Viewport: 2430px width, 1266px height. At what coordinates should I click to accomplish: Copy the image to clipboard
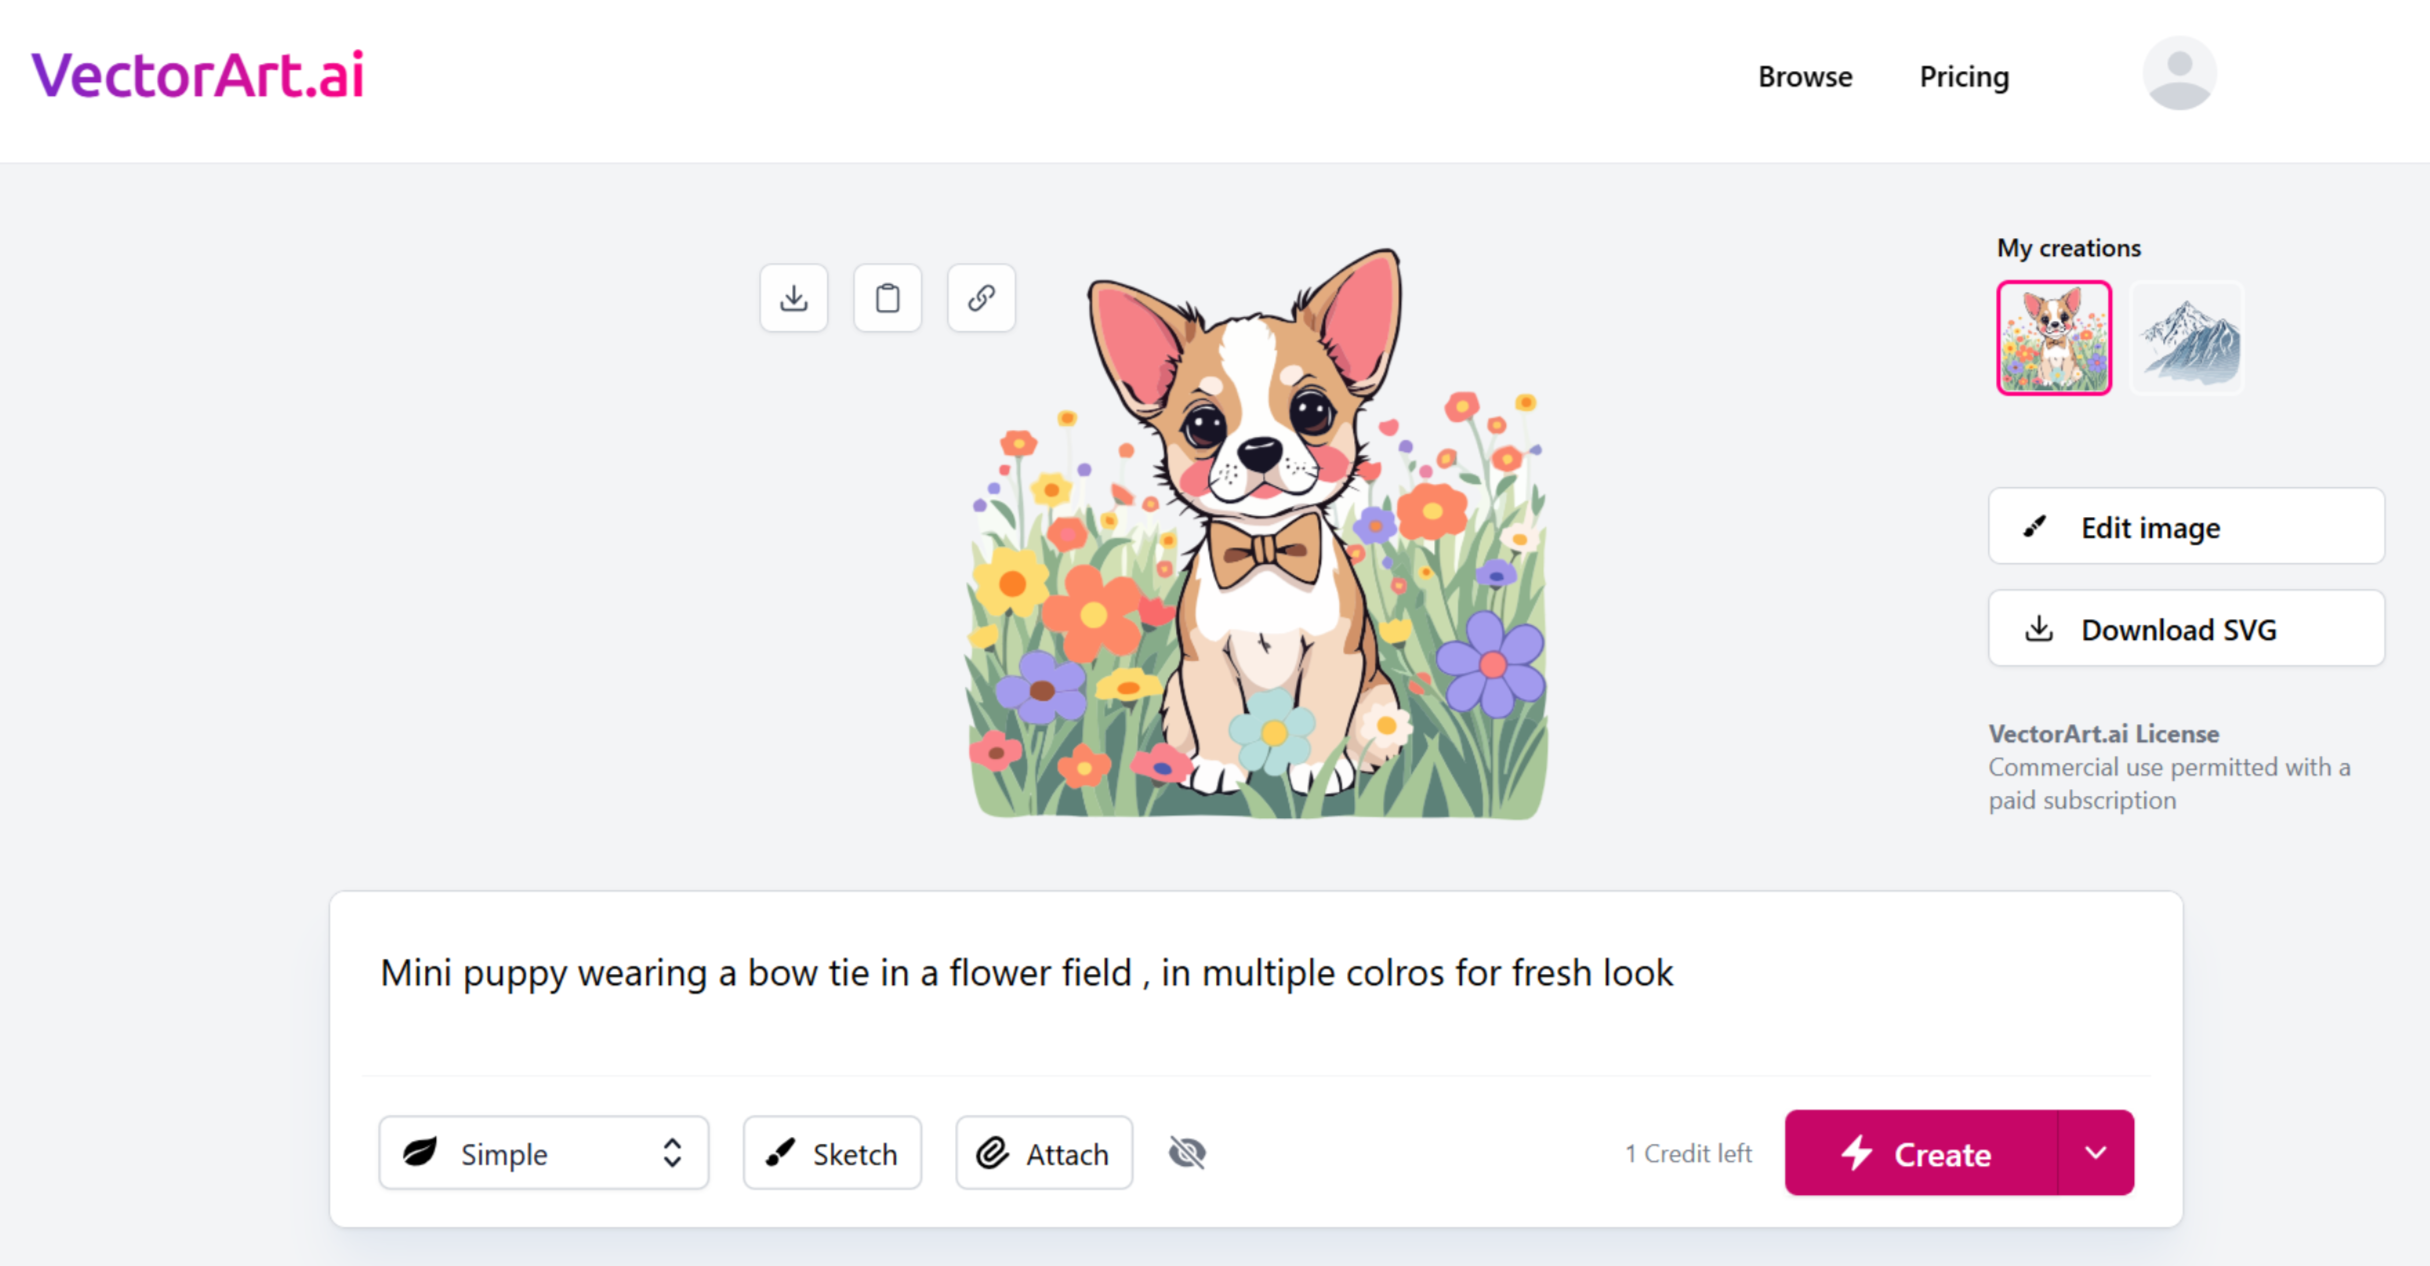887,297
